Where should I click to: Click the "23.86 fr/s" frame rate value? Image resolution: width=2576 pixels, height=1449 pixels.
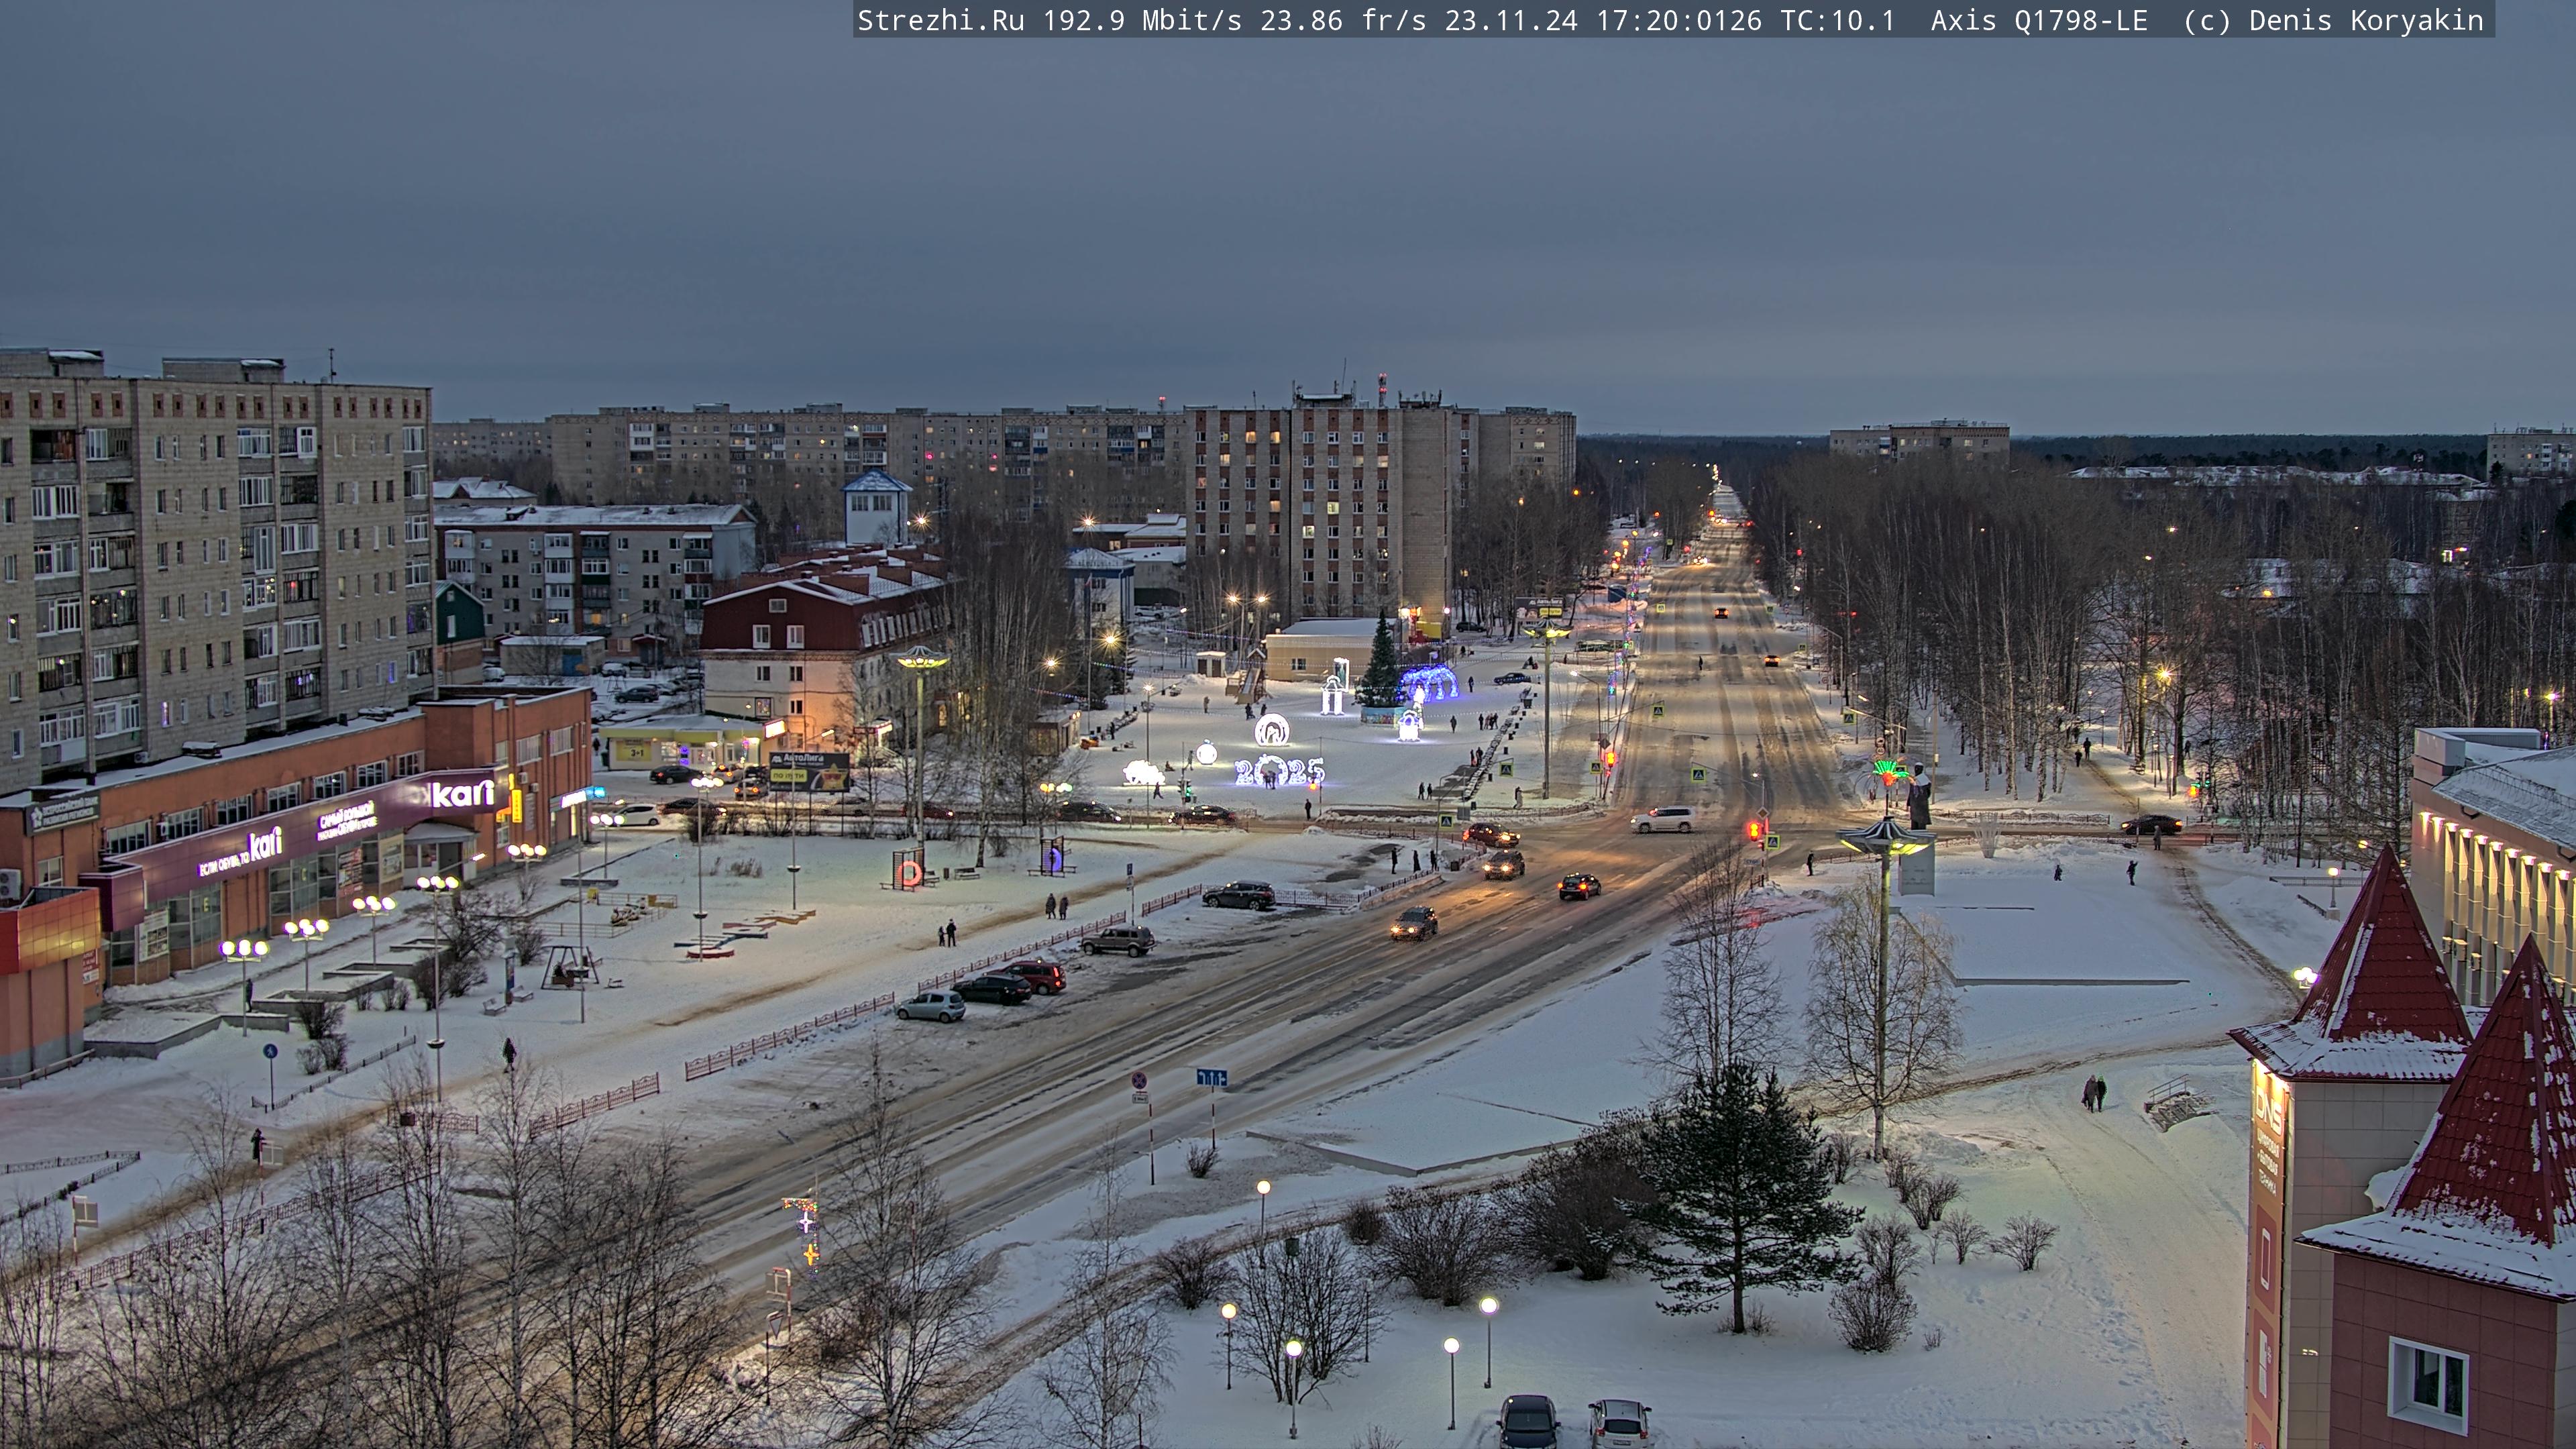[1343, 21]
